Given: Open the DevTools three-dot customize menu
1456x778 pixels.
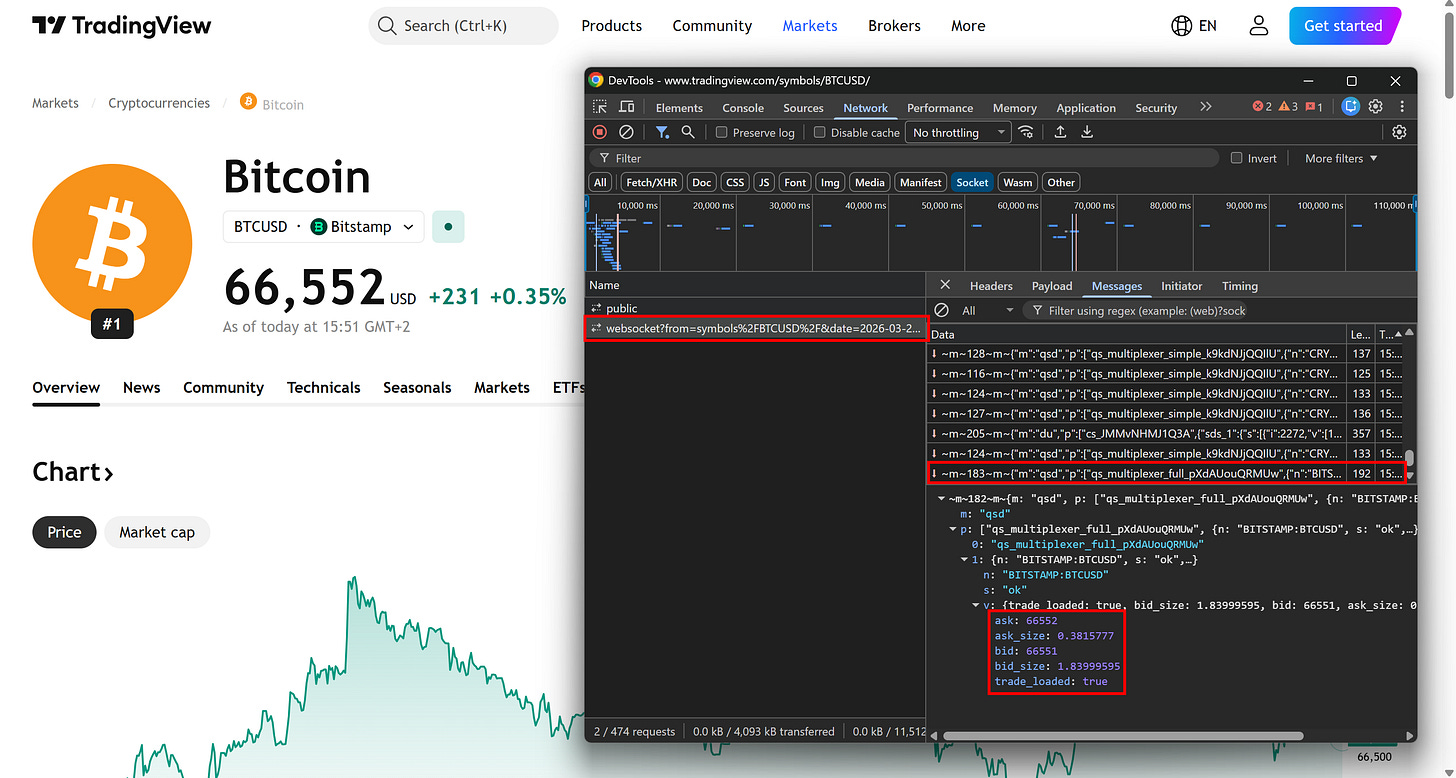Looking at the screenshot, I should 1400,106.
